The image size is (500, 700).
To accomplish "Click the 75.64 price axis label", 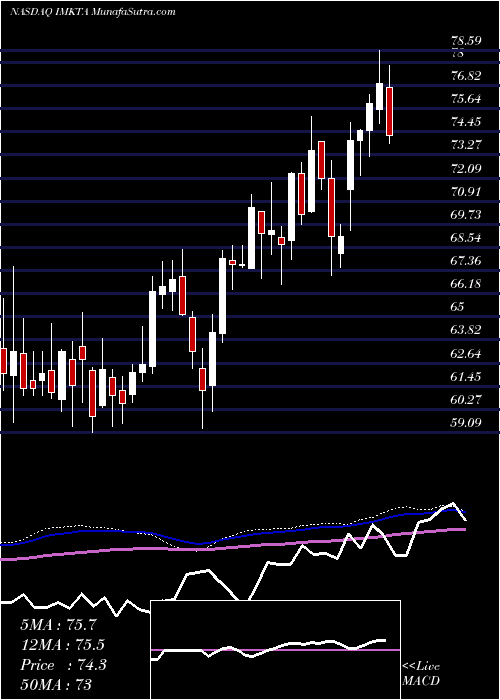I will [x=466, y=99].
